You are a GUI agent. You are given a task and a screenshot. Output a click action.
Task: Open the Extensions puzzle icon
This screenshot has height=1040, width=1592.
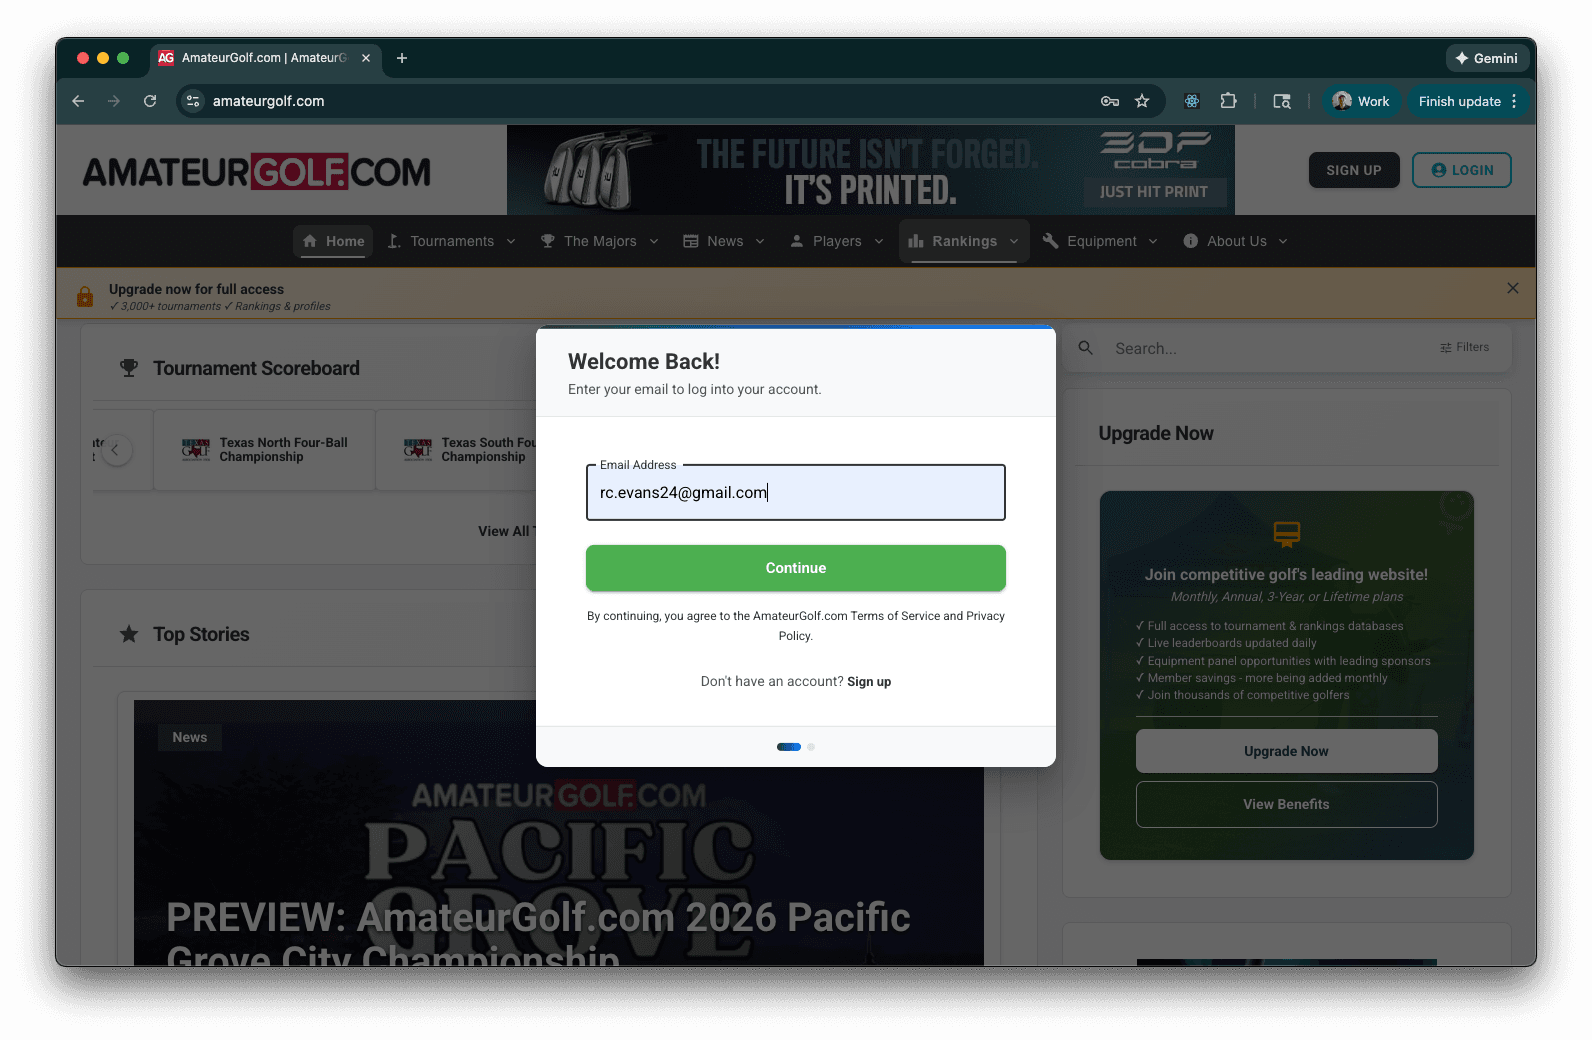[1228, 101]
